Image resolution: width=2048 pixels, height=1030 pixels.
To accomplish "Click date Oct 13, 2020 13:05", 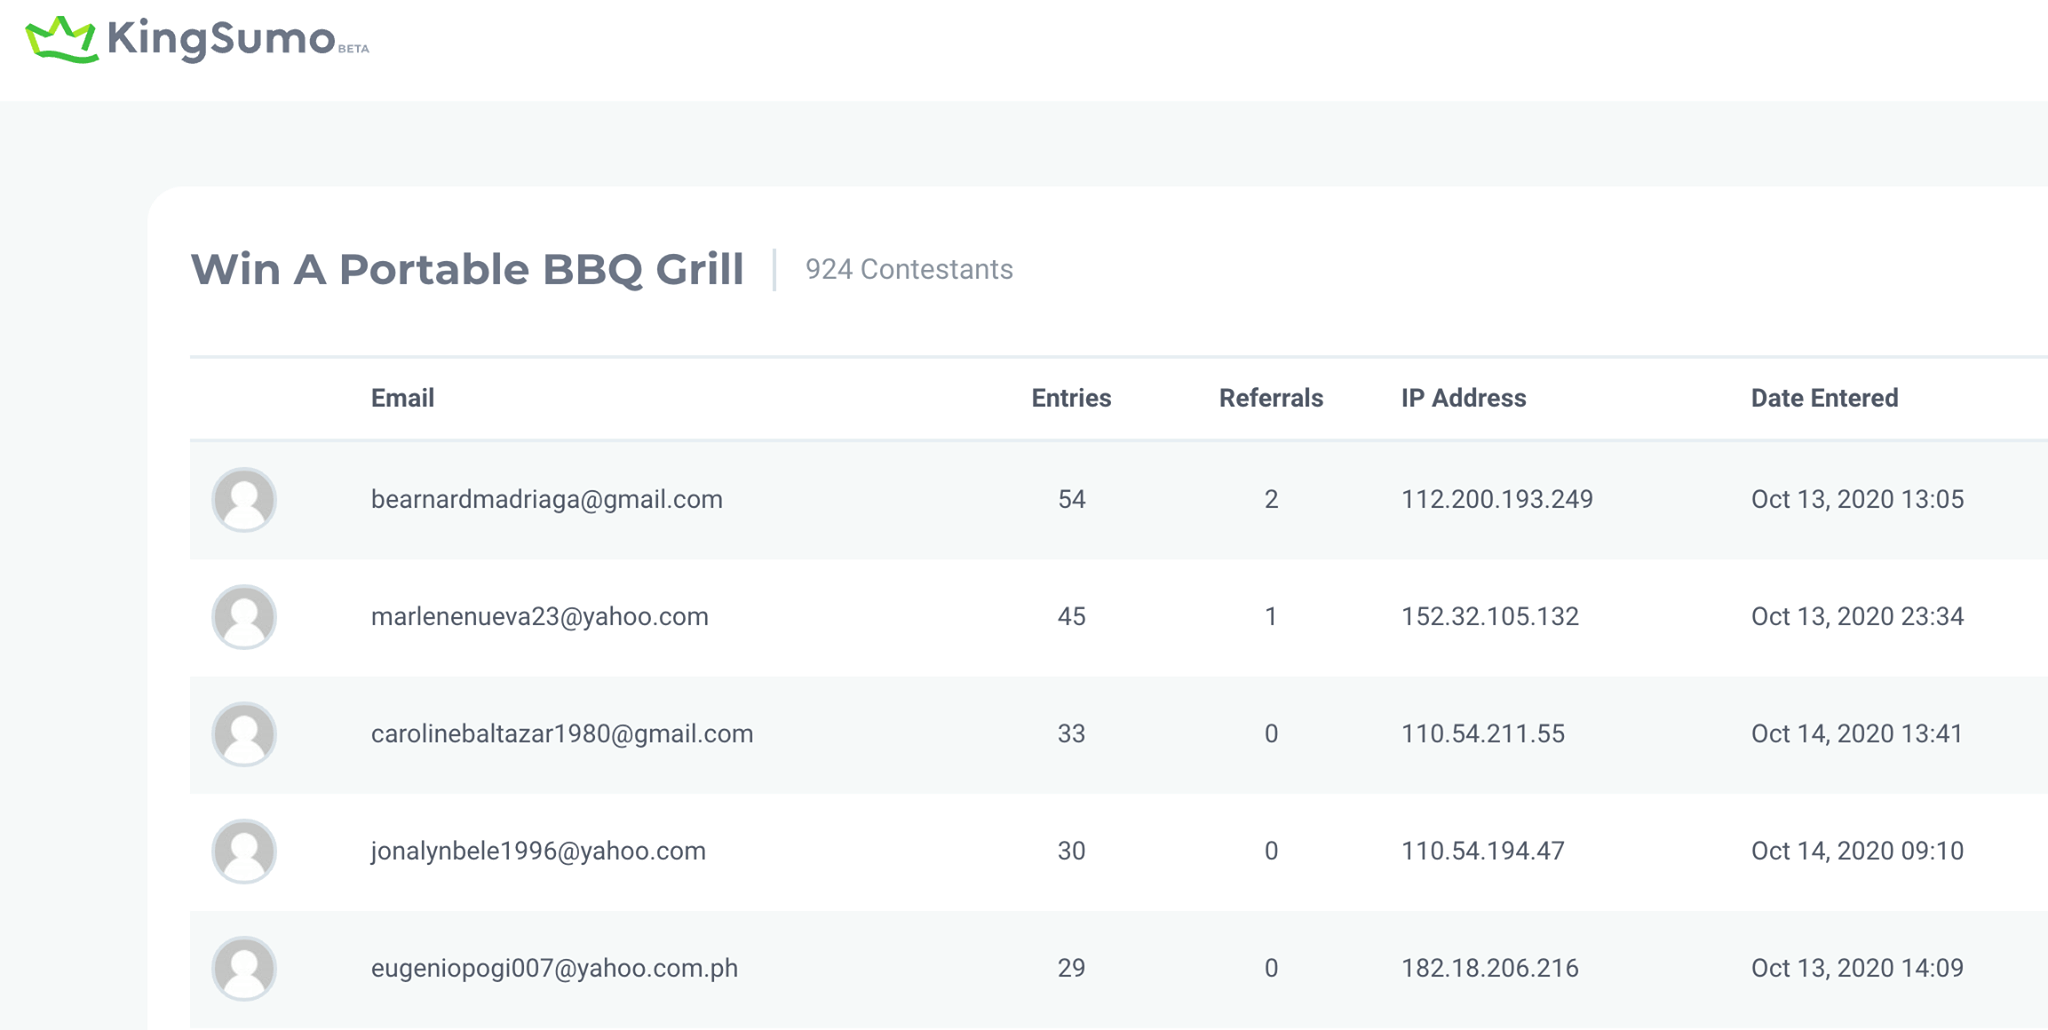I will click(1857, 499).
